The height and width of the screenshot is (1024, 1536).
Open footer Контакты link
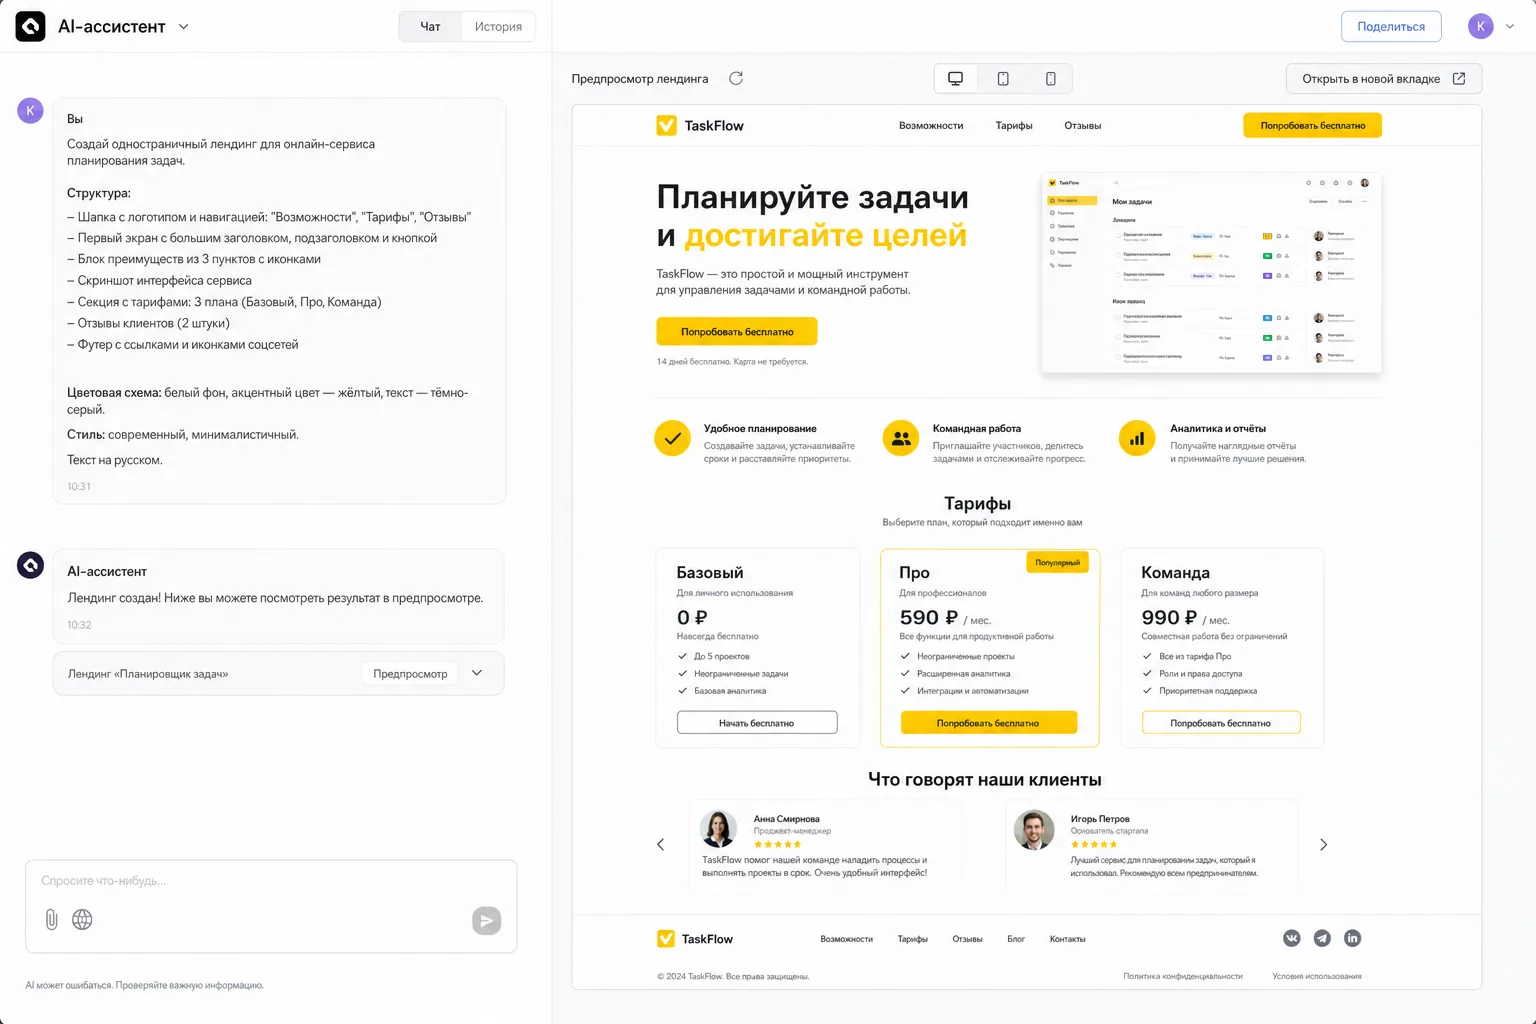pyautogui.click(x=1067, y=939)
